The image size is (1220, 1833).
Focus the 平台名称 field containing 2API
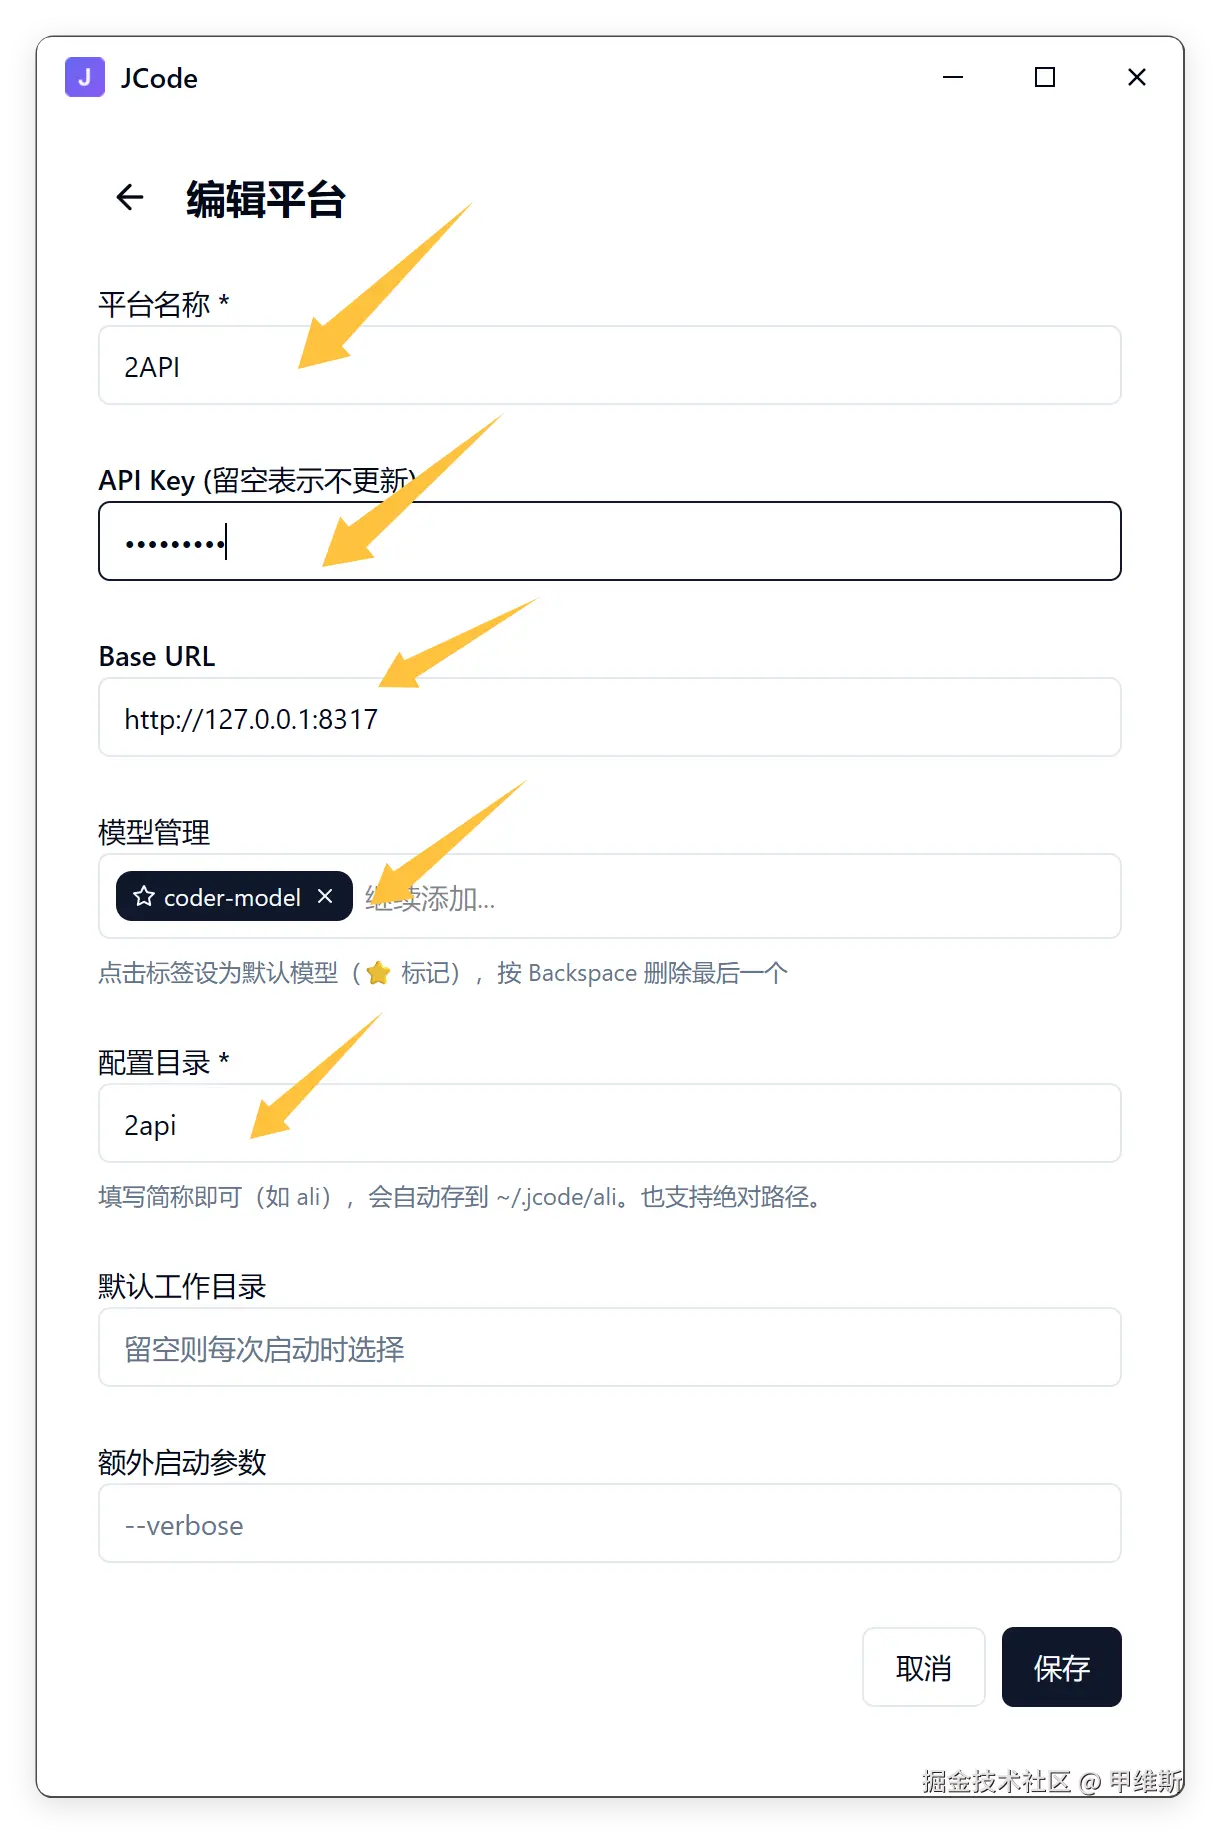click(x=610, y=365)
